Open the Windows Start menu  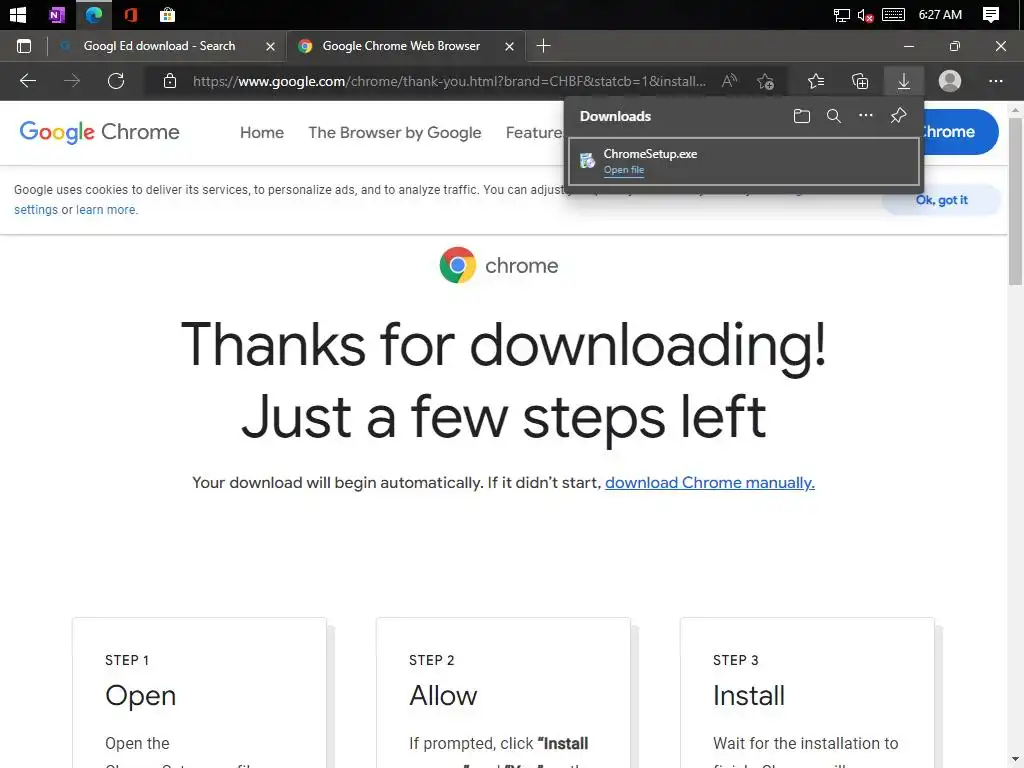(x=18, y=14)
